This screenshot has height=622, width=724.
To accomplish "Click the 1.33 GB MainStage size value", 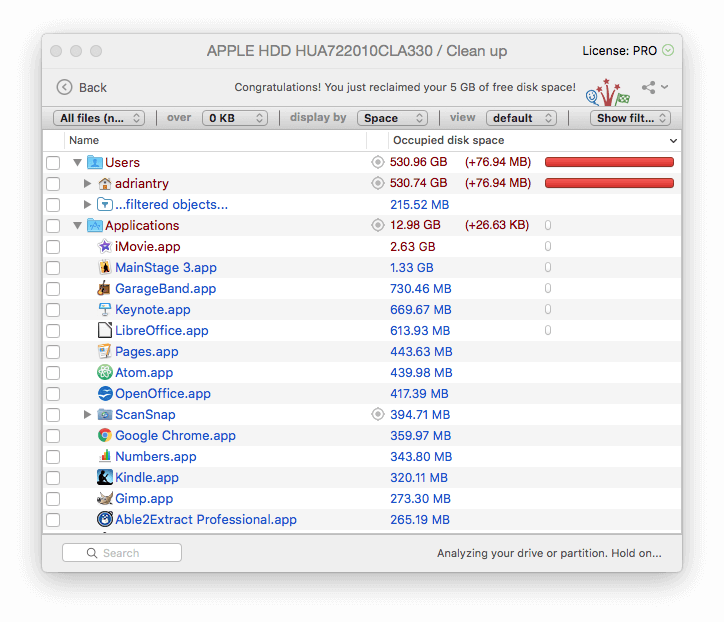I will pos(411,267).
